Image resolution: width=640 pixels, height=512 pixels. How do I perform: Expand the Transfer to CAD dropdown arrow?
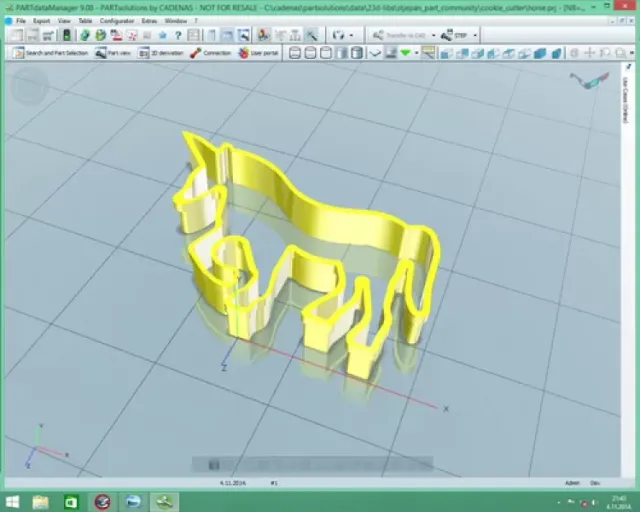(x=433, y=36)
